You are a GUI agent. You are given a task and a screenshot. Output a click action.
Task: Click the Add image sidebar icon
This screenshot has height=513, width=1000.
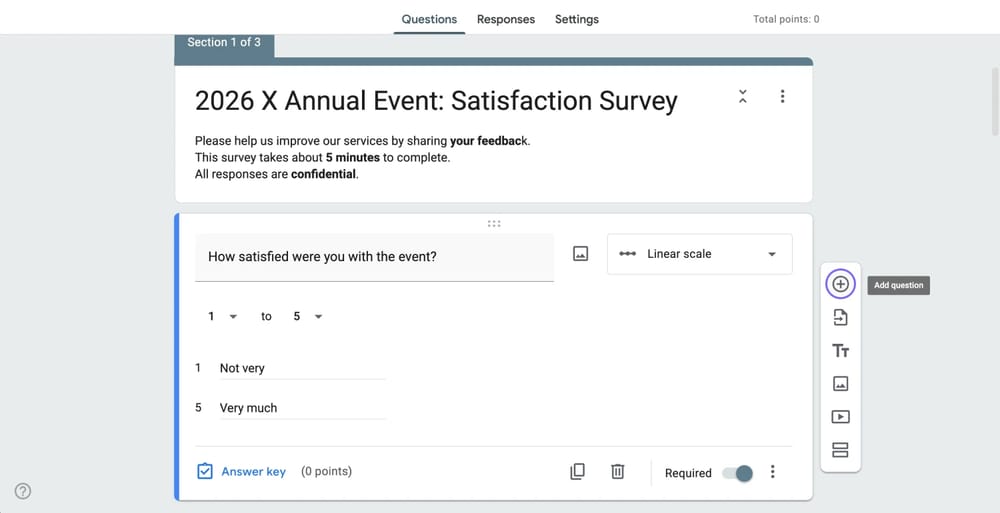click(840, 384)
